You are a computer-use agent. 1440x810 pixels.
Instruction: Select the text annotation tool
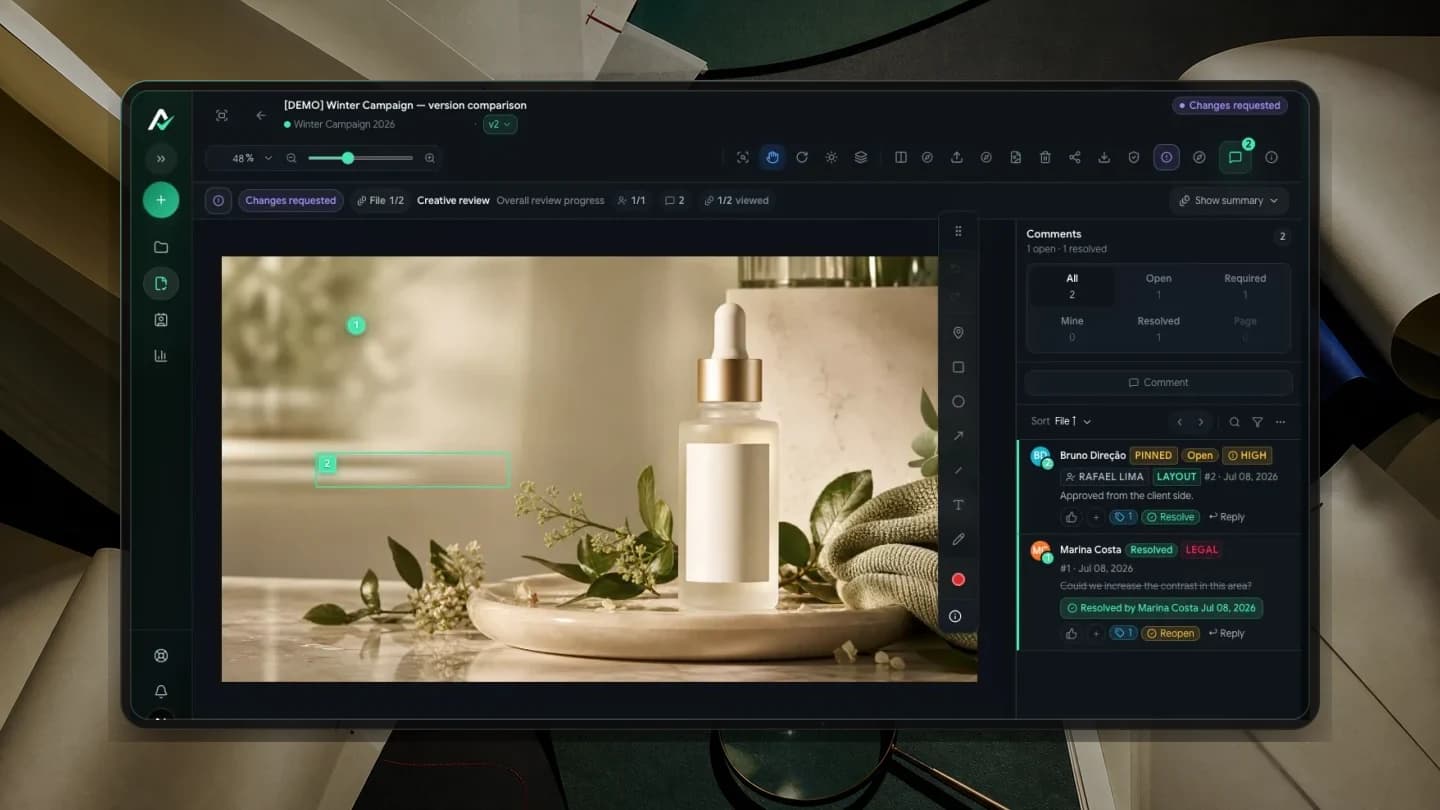pos(958,505)
